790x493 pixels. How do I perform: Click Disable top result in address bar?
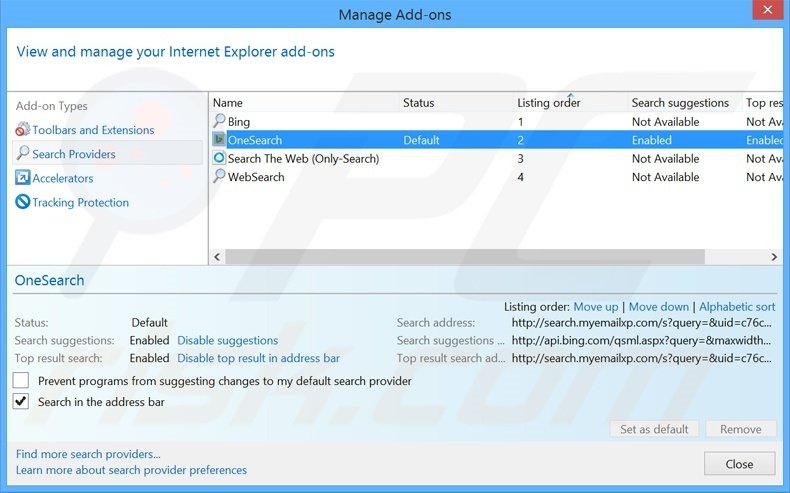tap(258, 358)
